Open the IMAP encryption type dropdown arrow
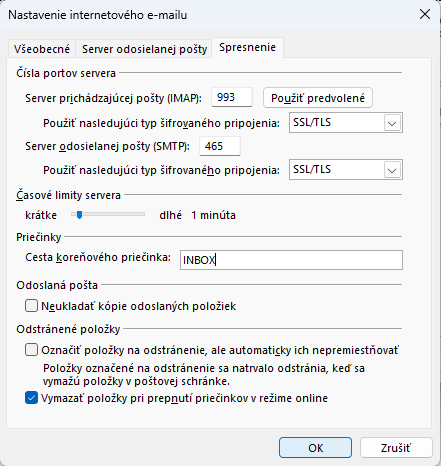This screenshot has height=466, width=441. coord(392,123)
